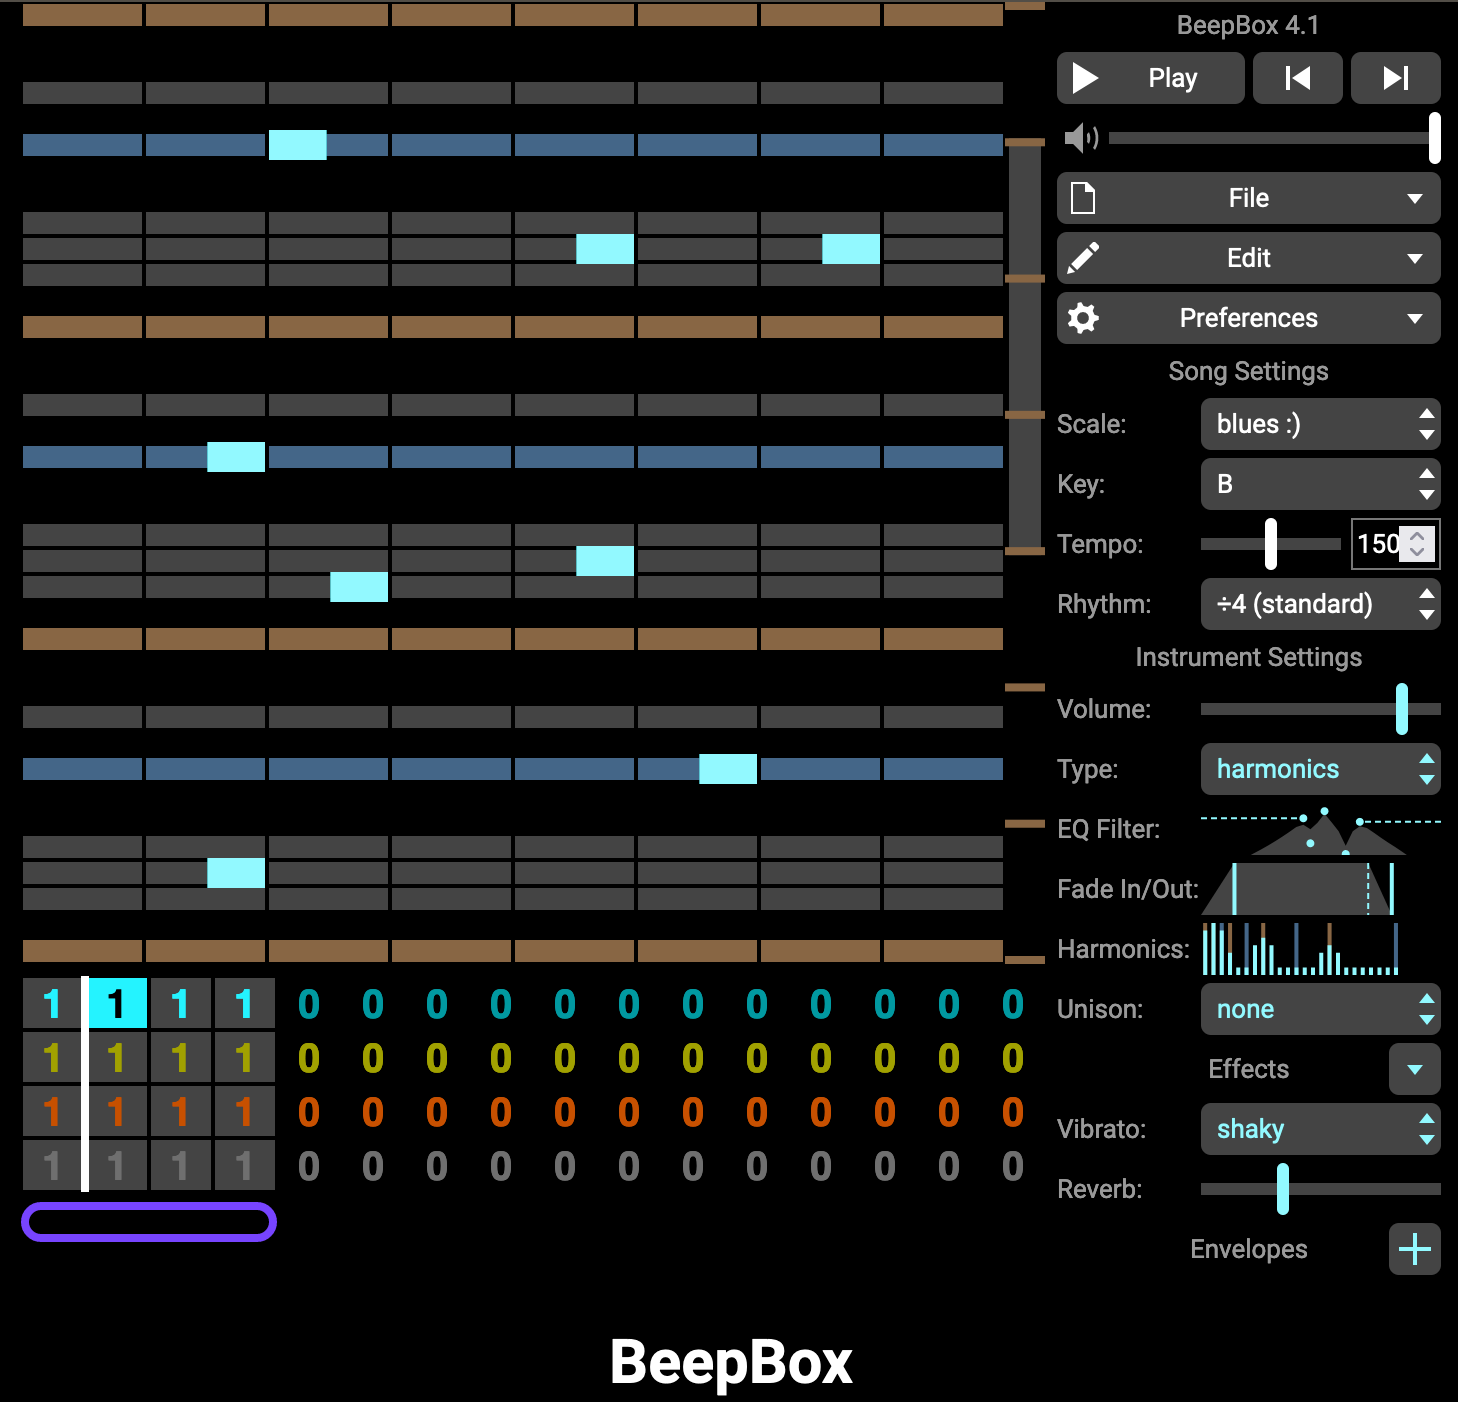The width and height of the screenshot is (1458, 1402).
Task: Open the File menu
Action: pyautogui.click(x=1248, y=198)
